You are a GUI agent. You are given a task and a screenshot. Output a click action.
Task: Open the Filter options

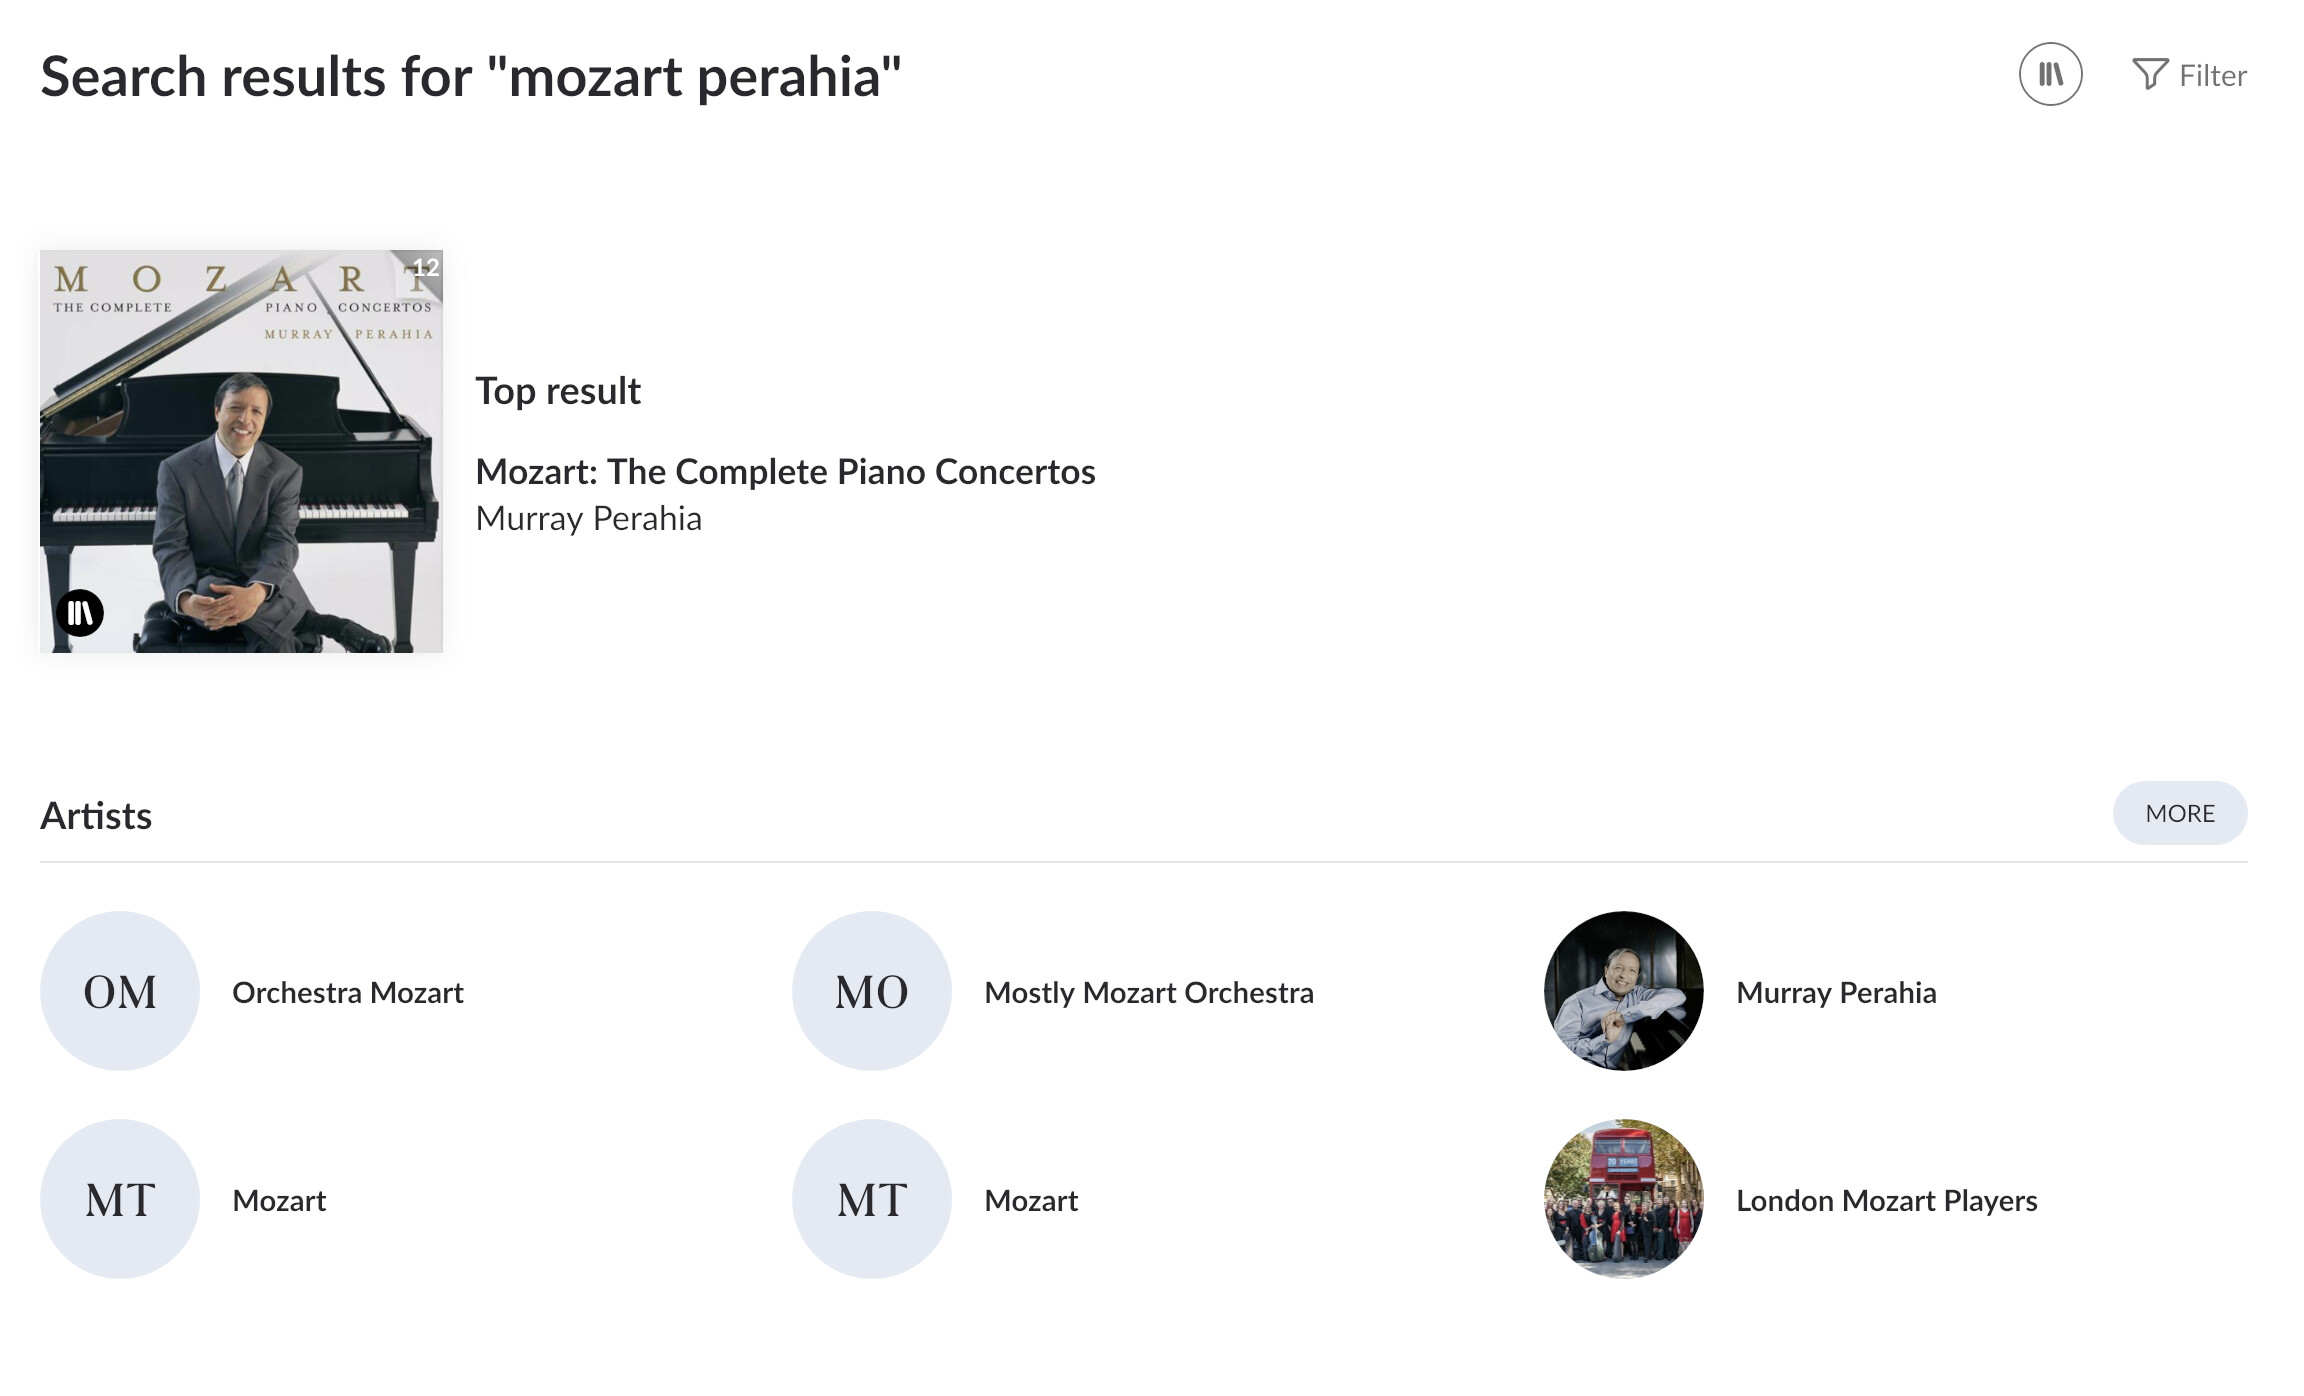(x=2189, y=75)
